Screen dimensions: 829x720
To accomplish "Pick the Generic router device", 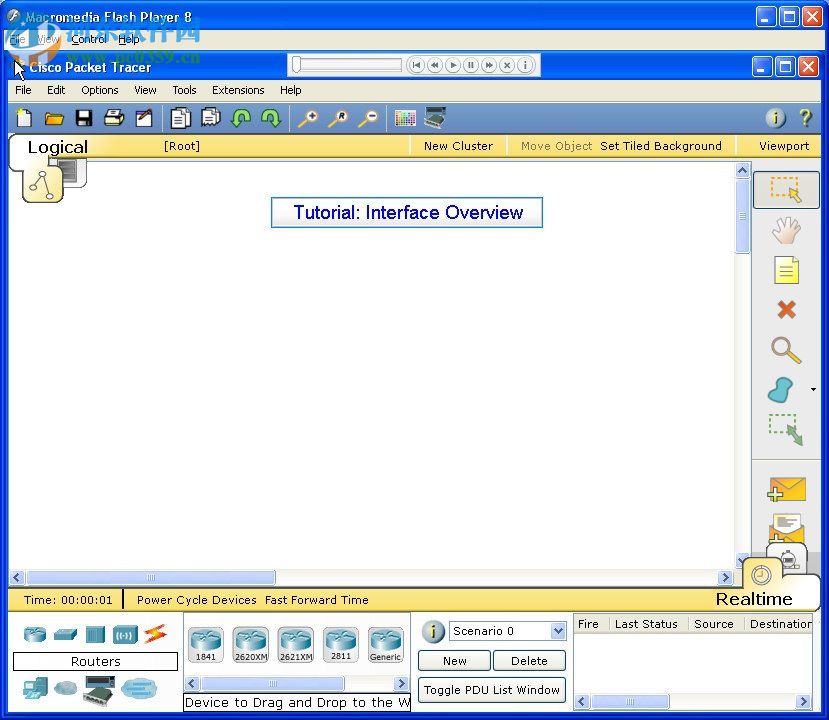I will [x=385, y=644].
